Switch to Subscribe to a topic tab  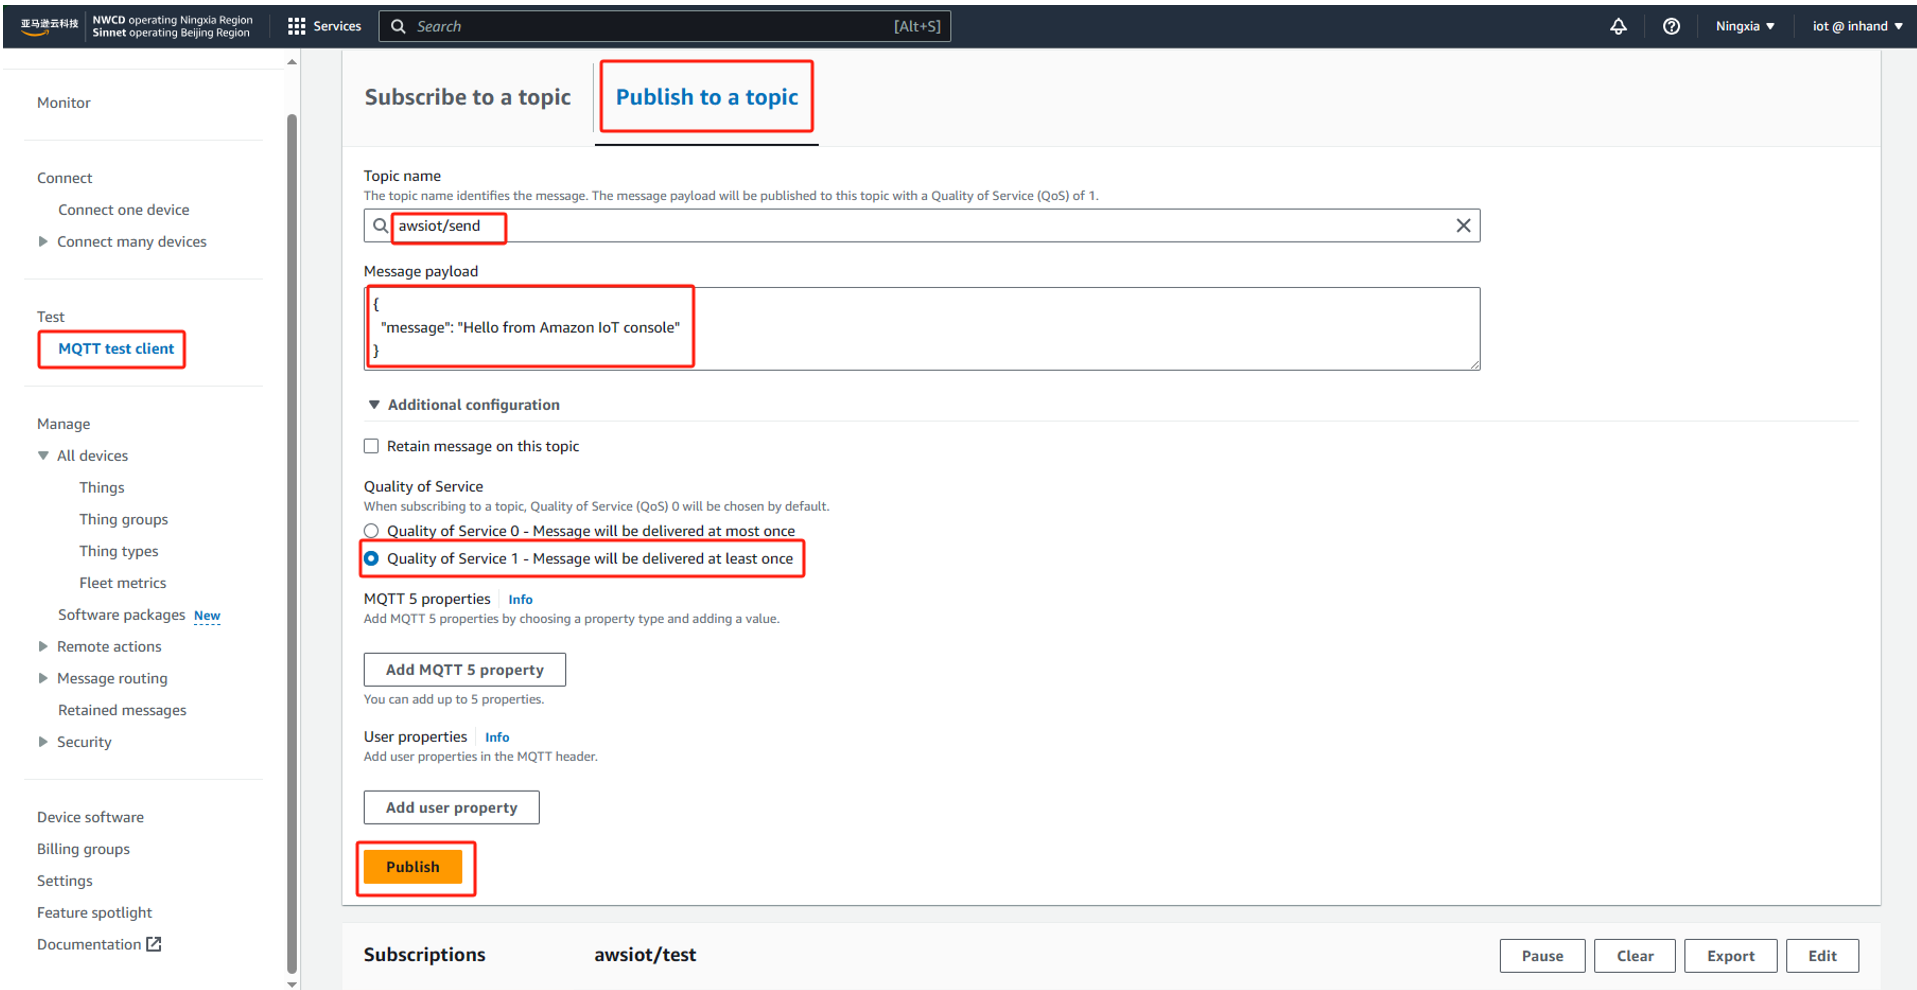click(x=467, y=98)
